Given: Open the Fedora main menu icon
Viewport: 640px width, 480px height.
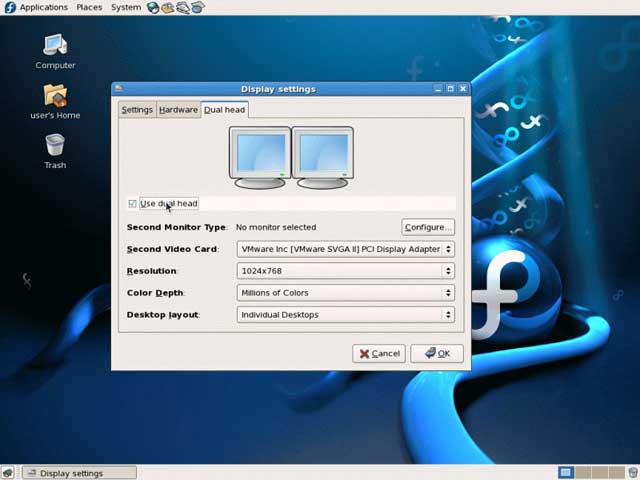Looking at the screenshot, I should click(9, 7).
